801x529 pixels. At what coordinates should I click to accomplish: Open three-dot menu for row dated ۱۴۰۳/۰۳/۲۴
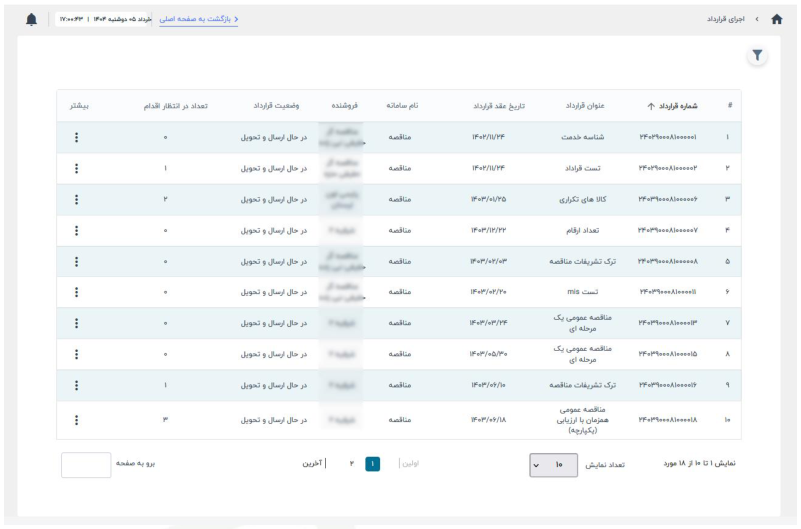pos(77,323)
